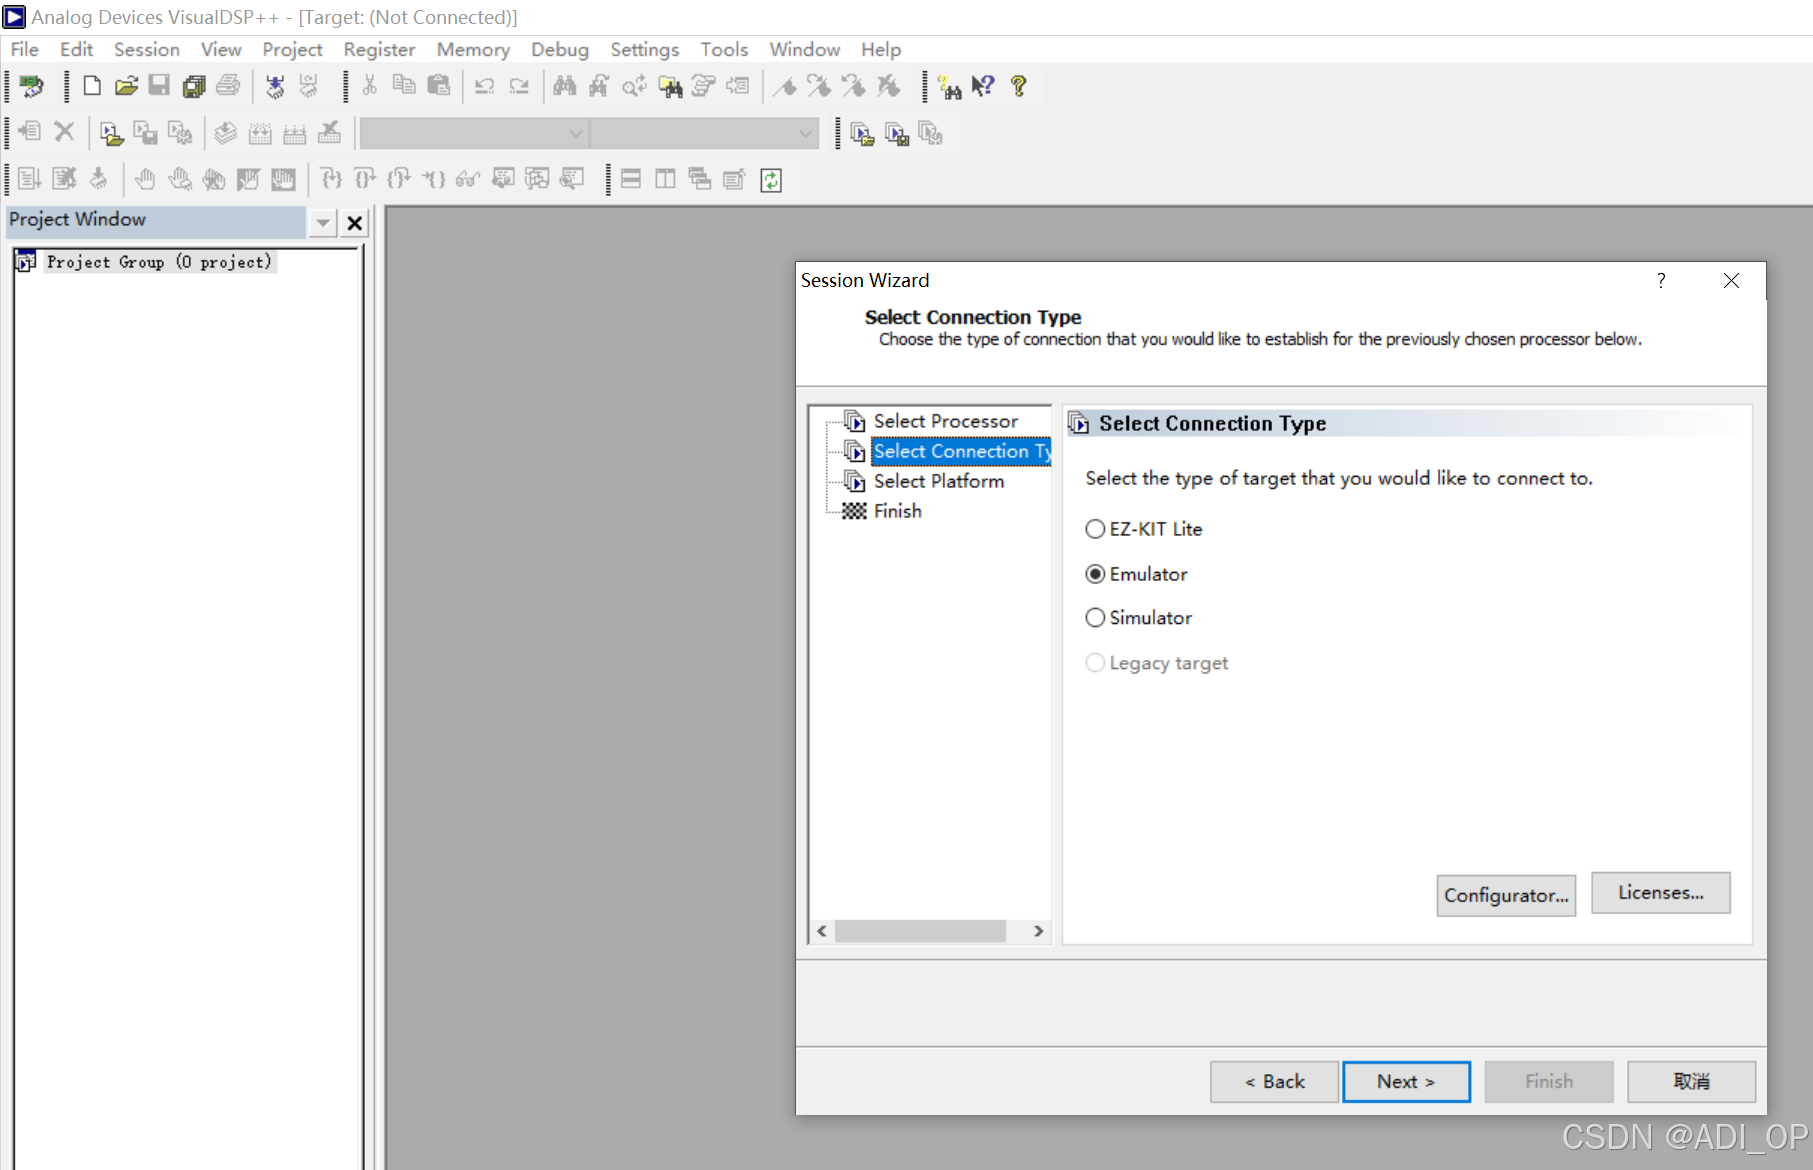Select Project Group (0 project) tree node
The width and height of the screenshot is (1813, 1170).
[158, 262]
